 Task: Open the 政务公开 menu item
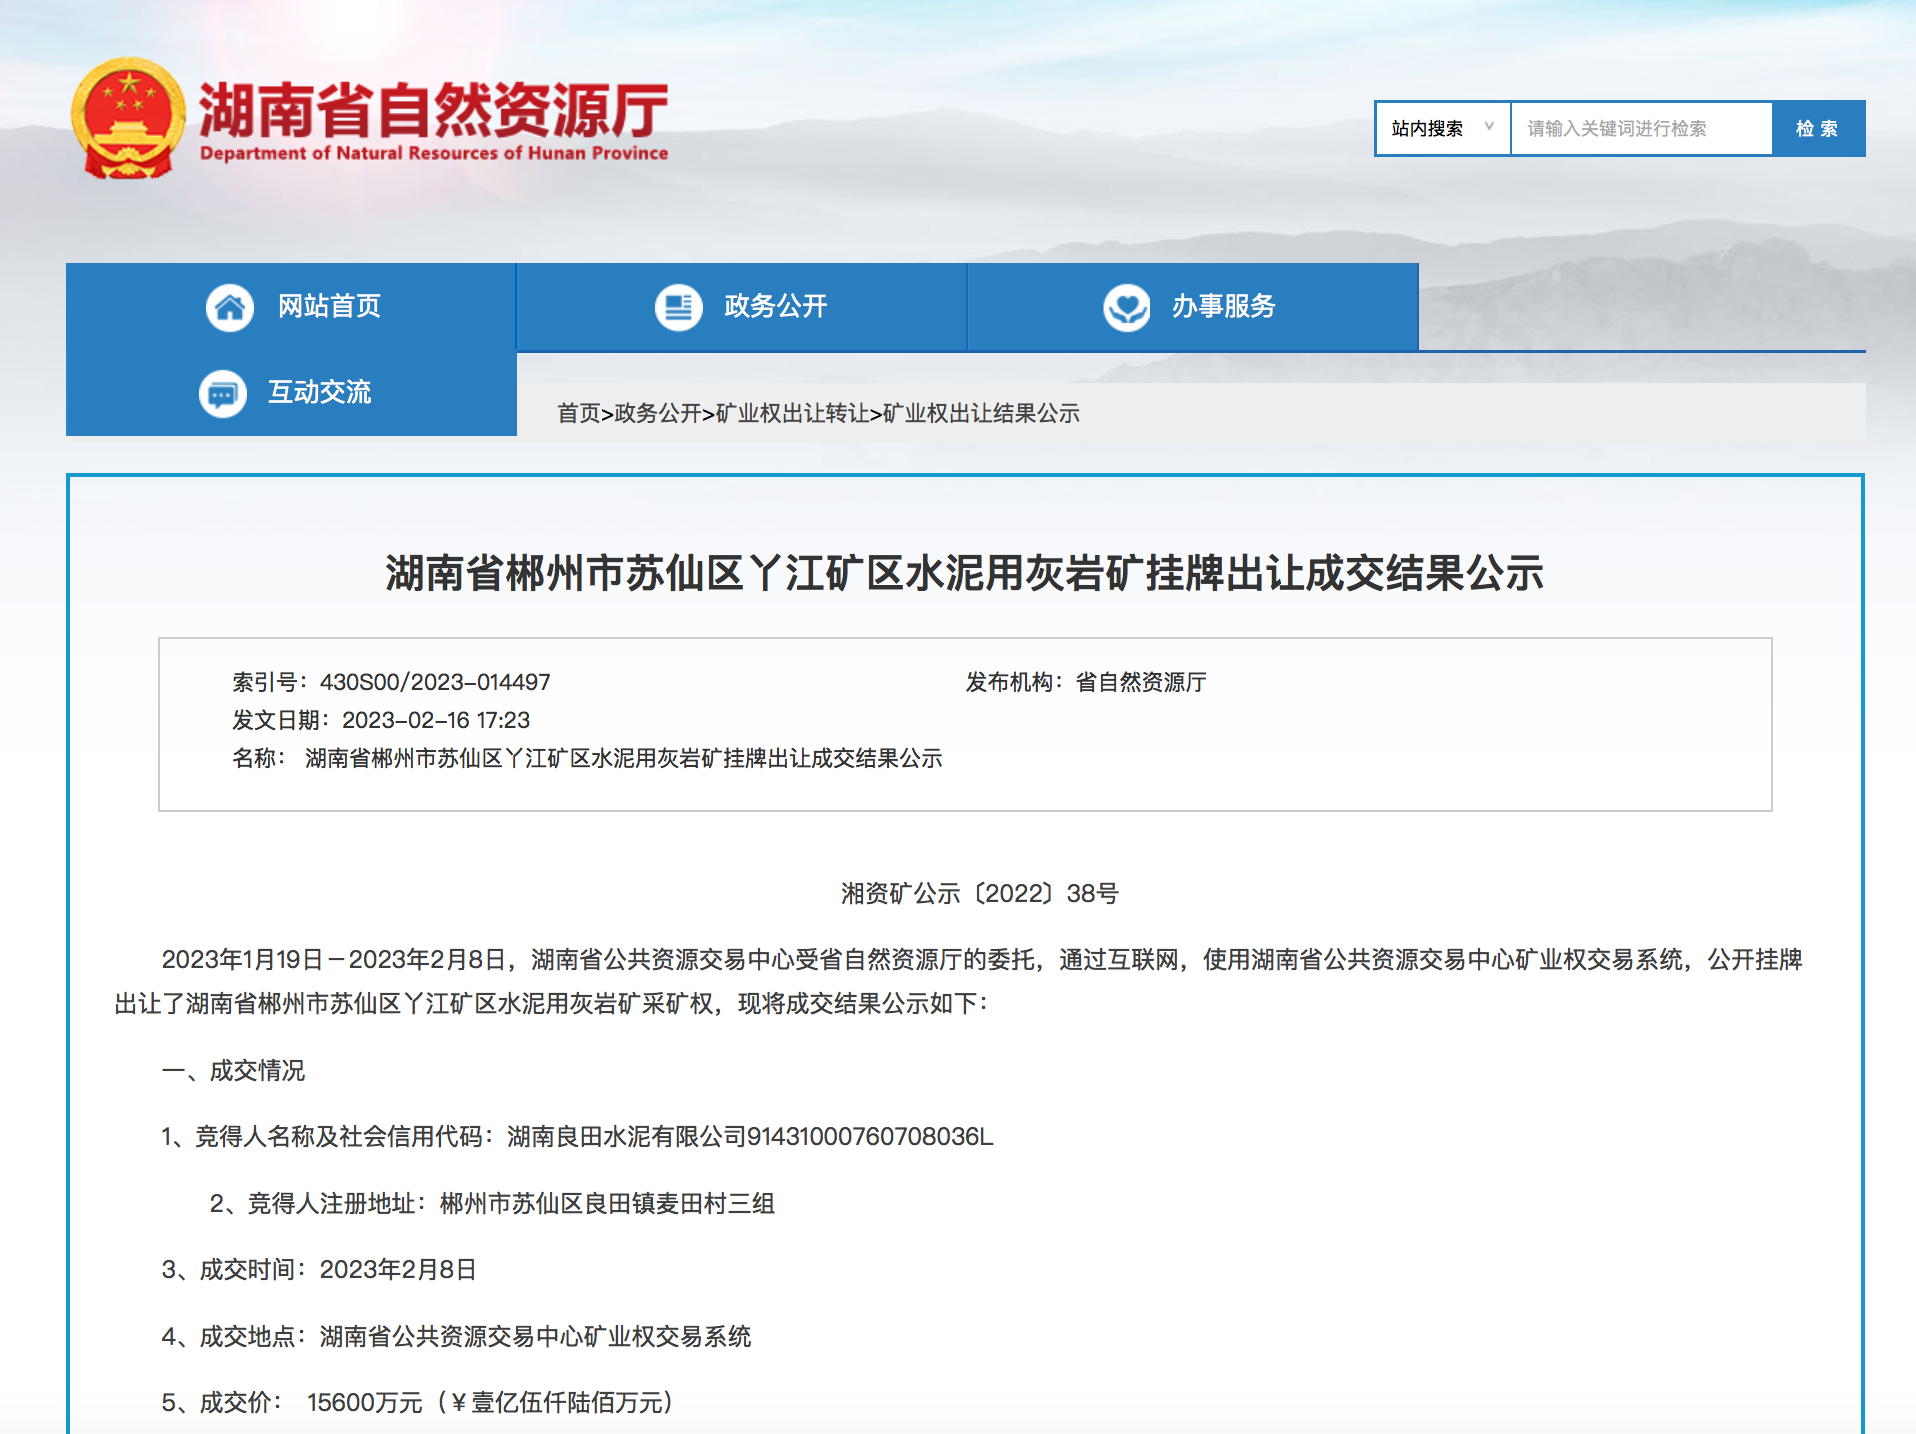tap(741, 306)
